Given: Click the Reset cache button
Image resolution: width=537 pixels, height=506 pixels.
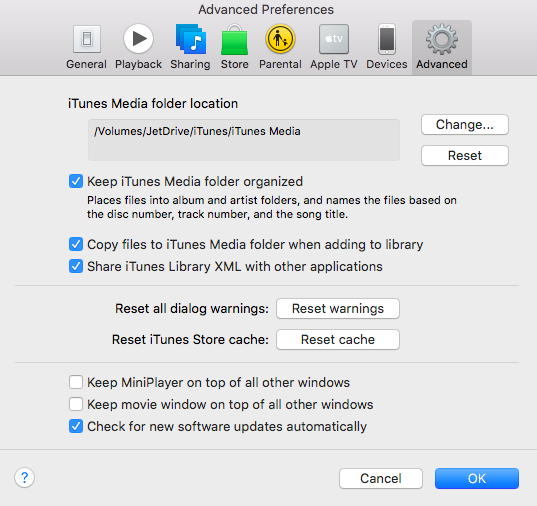Looking at the screenshot, I should (x=338, y=340).
